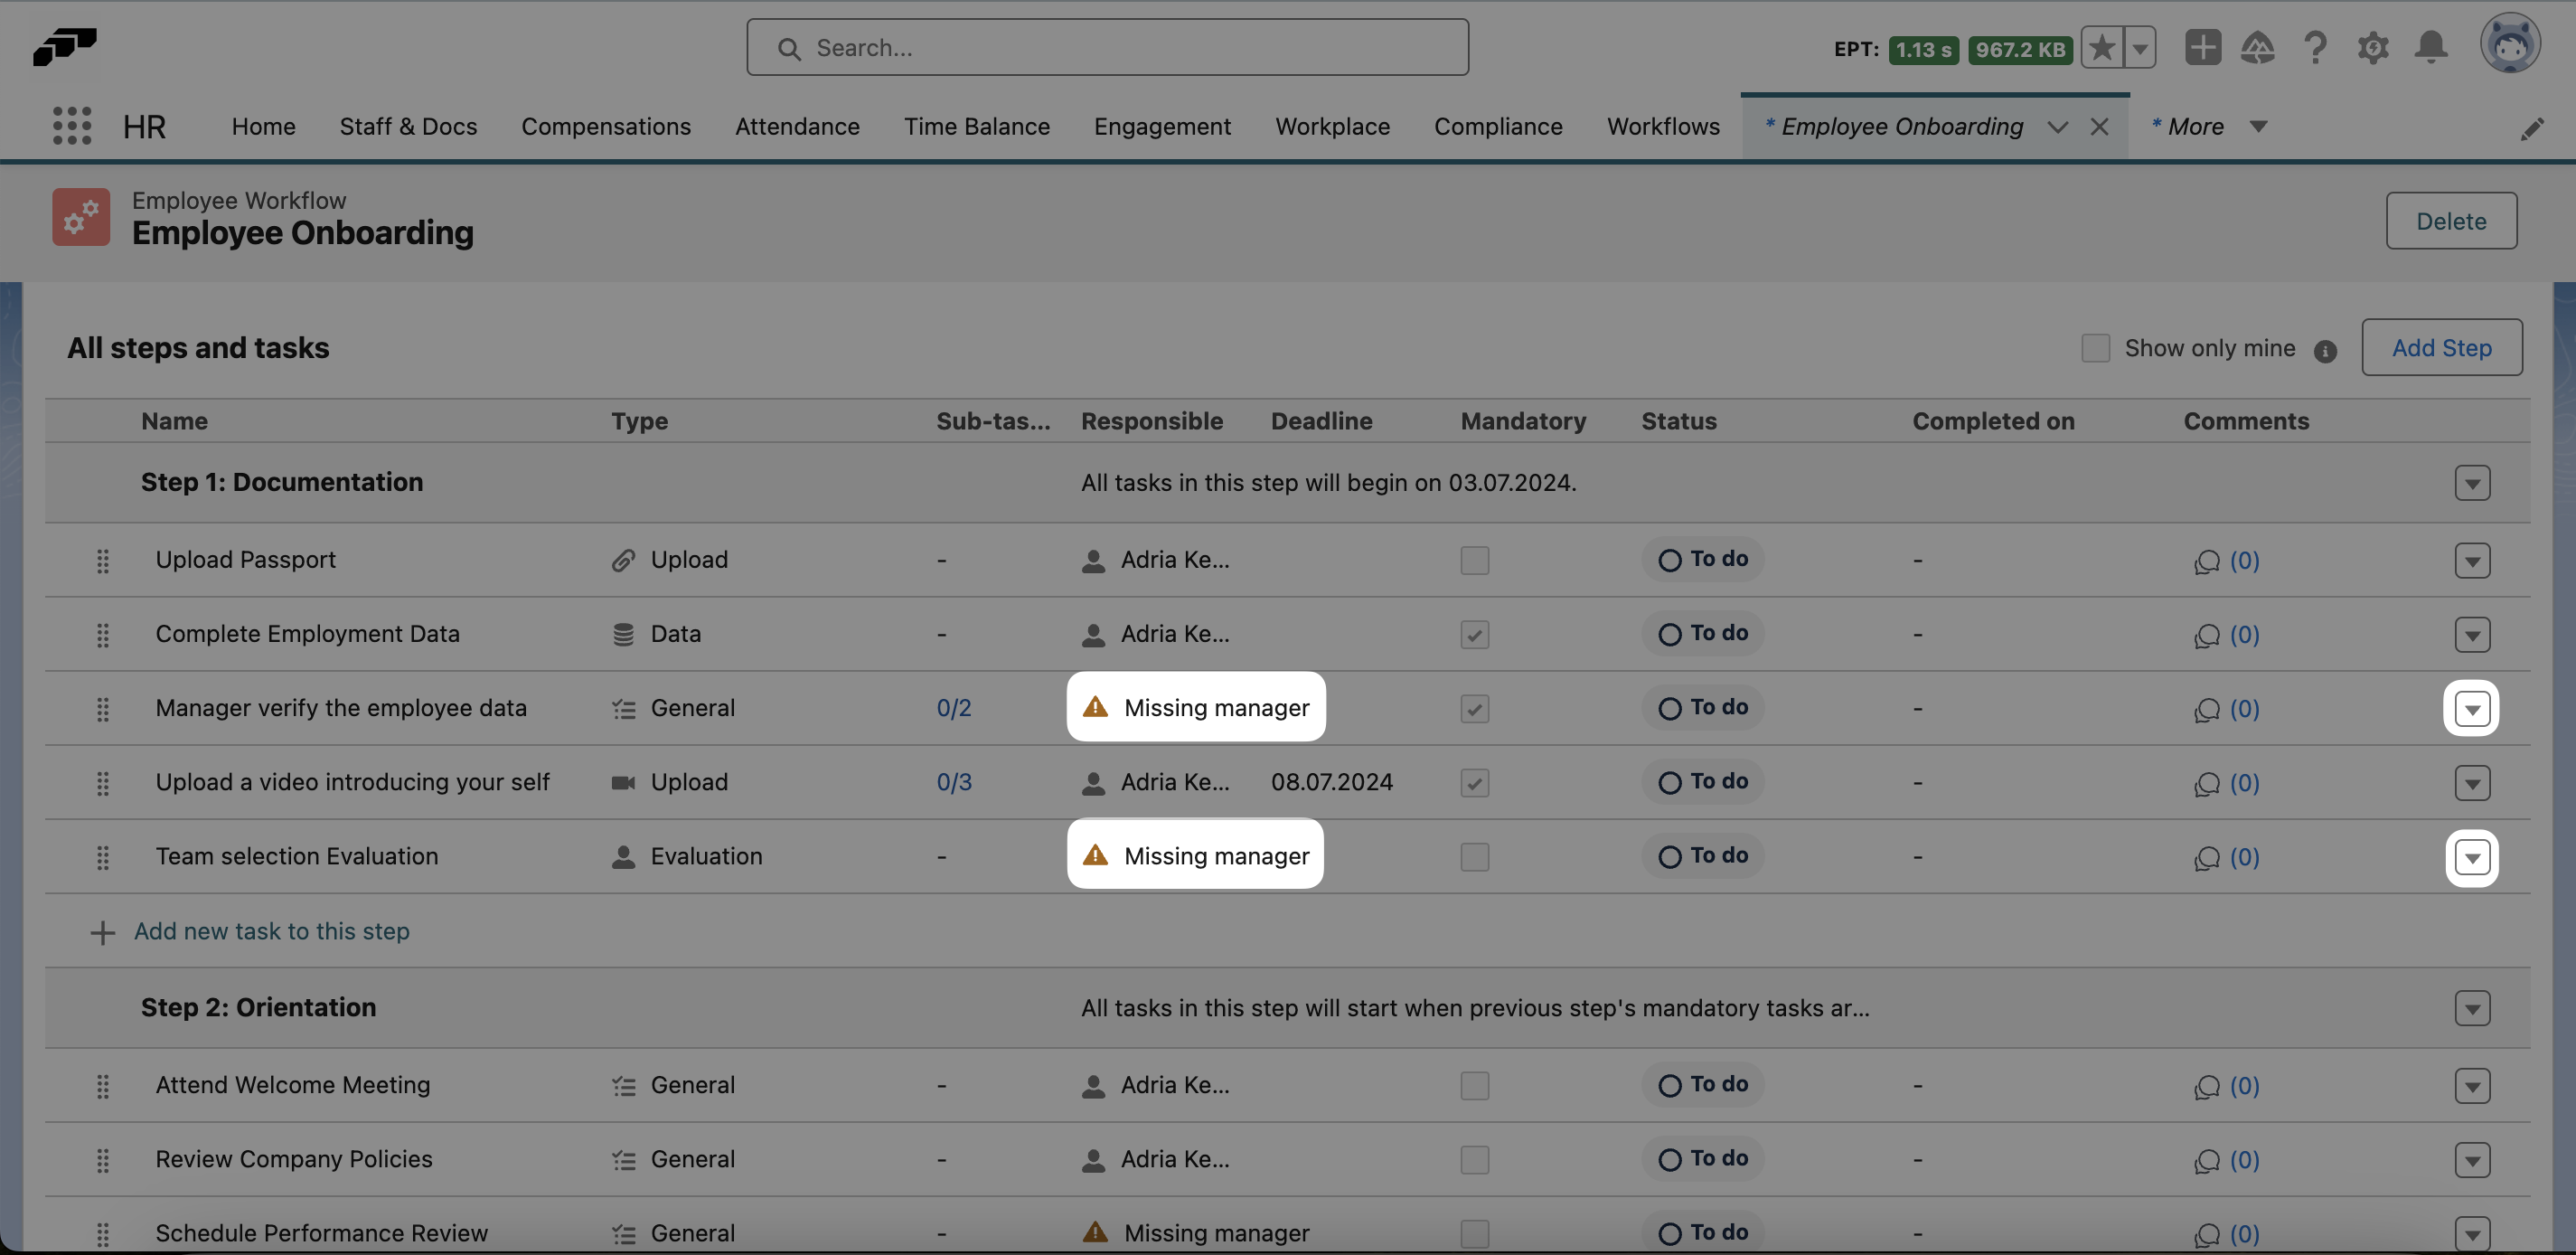Image resolution: width=2576 pixels, height=1255 pixels.
Task: Open comments for Upload Passport task
Action: [2228, 560]
